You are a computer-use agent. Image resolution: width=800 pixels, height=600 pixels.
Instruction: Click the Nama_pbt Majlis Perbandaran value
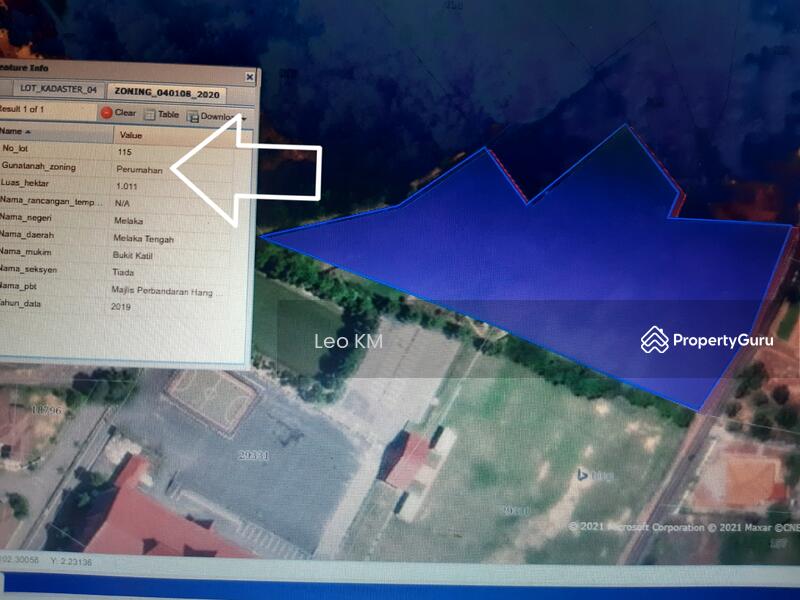click(165, 290)
